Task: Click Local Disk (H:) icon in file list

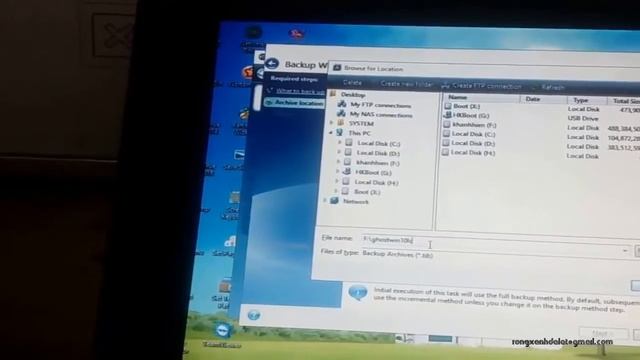Action: tap(446, 152)
